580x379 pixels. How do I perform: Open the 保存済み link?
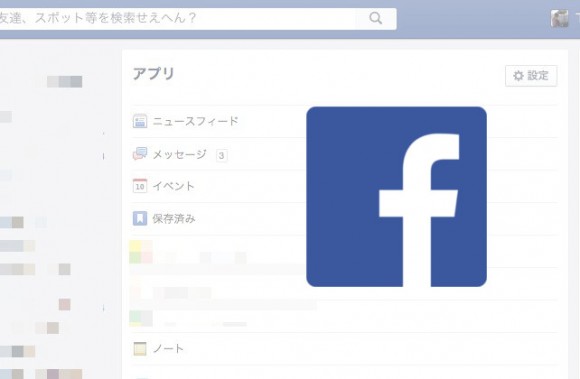click(x=174, y=219)
